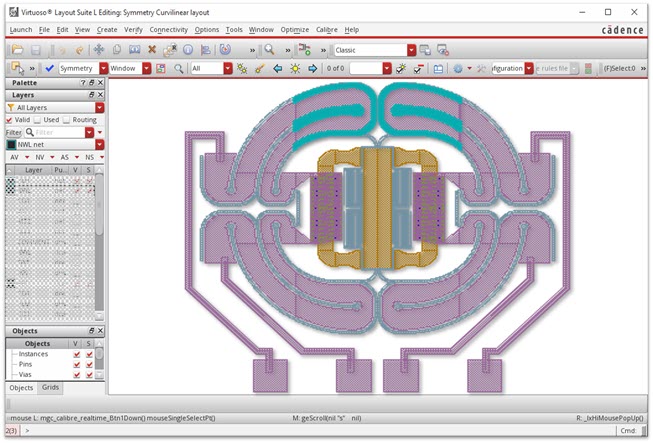Image resolution: width=653 pixels, height=443 pixels.
Task: Enable the Used layers checkbox
Action: [39, 119]
